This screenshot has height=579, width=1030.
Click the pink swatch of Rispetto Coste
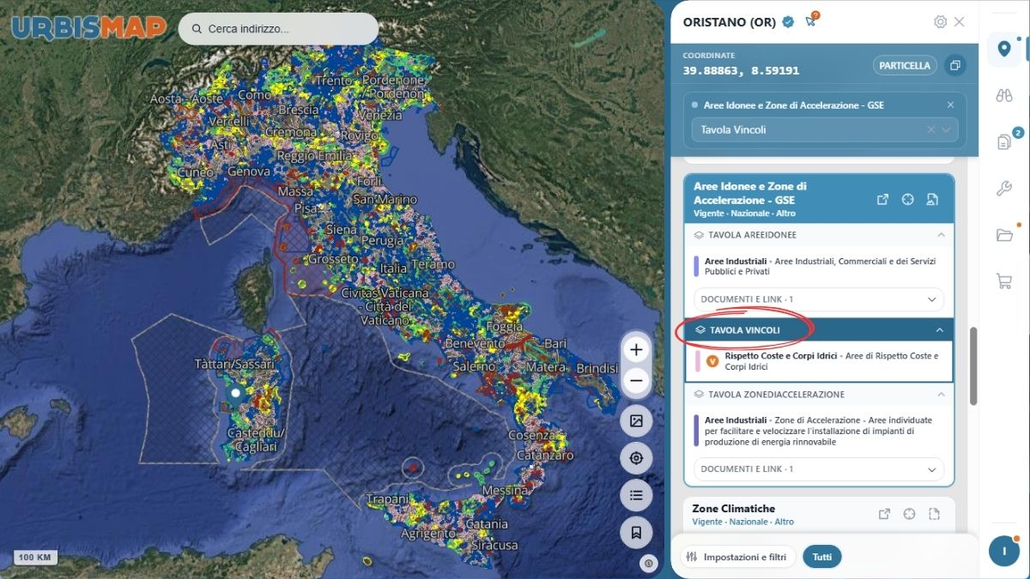[x=698, y=361]
